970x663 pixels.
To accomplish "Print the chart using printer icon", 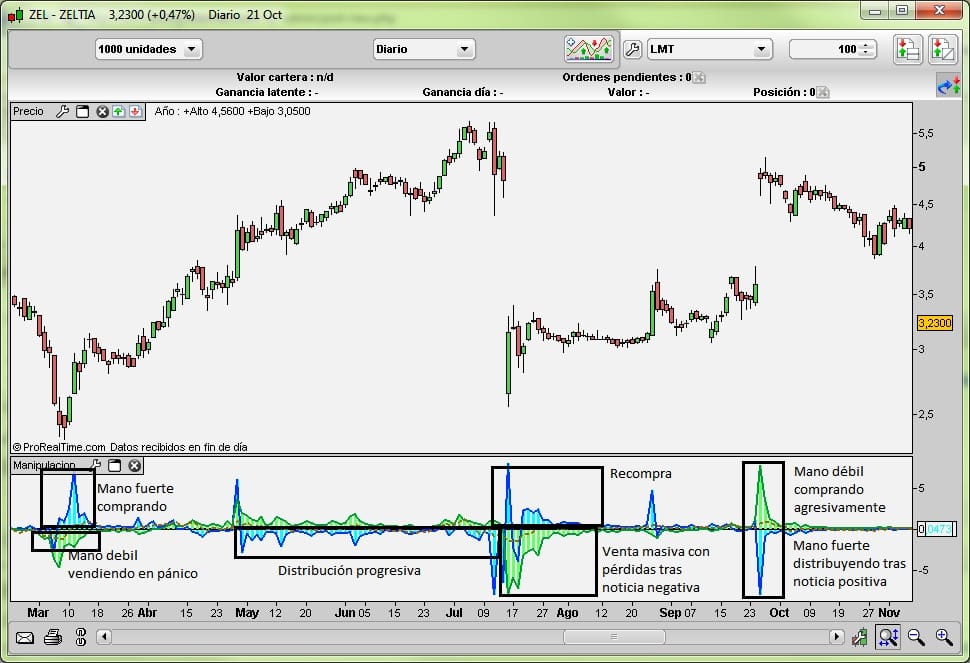I will [53, 636].
